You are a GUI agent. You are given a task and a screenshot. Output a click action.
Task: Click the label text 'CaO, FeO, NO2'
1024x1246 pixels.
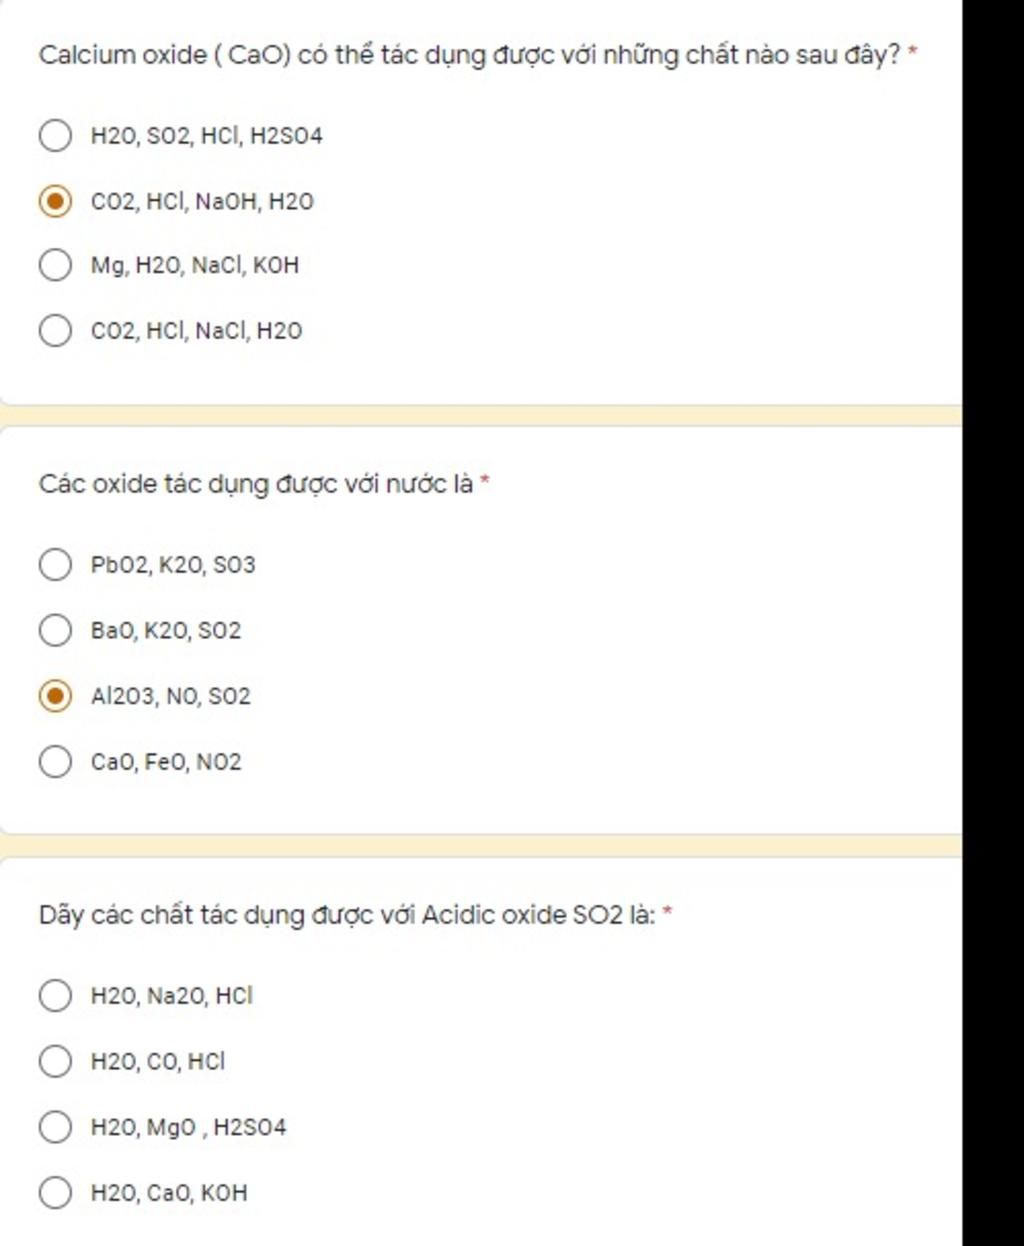click(166, 762)
